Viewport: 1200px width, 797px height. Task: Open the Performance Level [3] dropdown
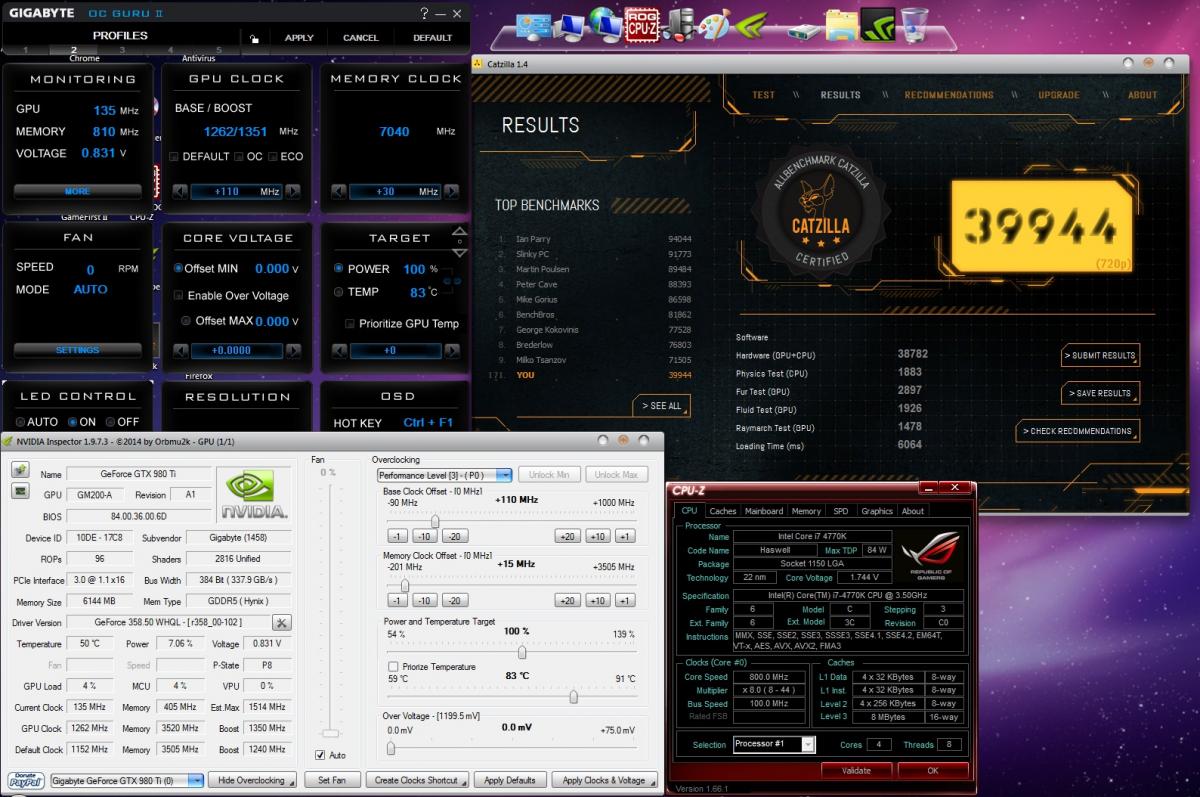point(444,475)
